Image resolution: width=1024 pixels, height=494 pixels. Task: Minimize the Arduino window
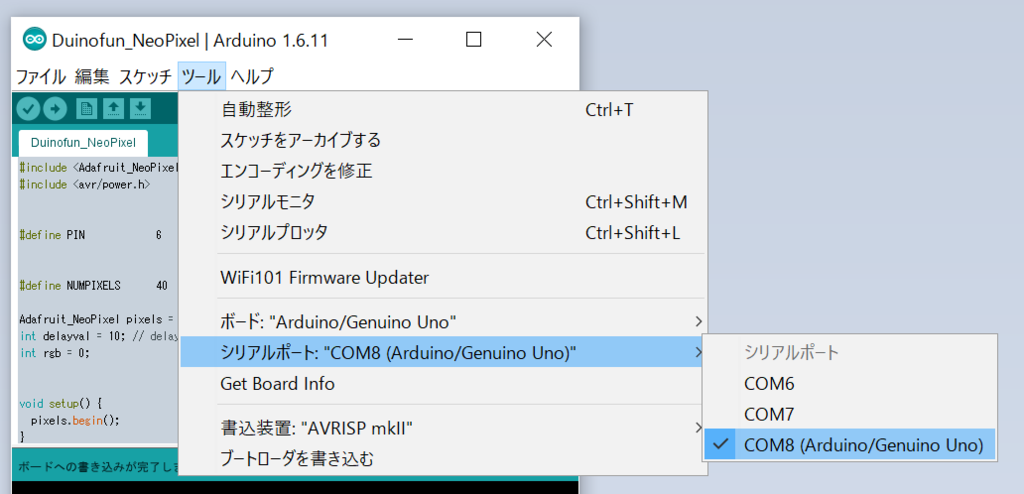point(405,40)
